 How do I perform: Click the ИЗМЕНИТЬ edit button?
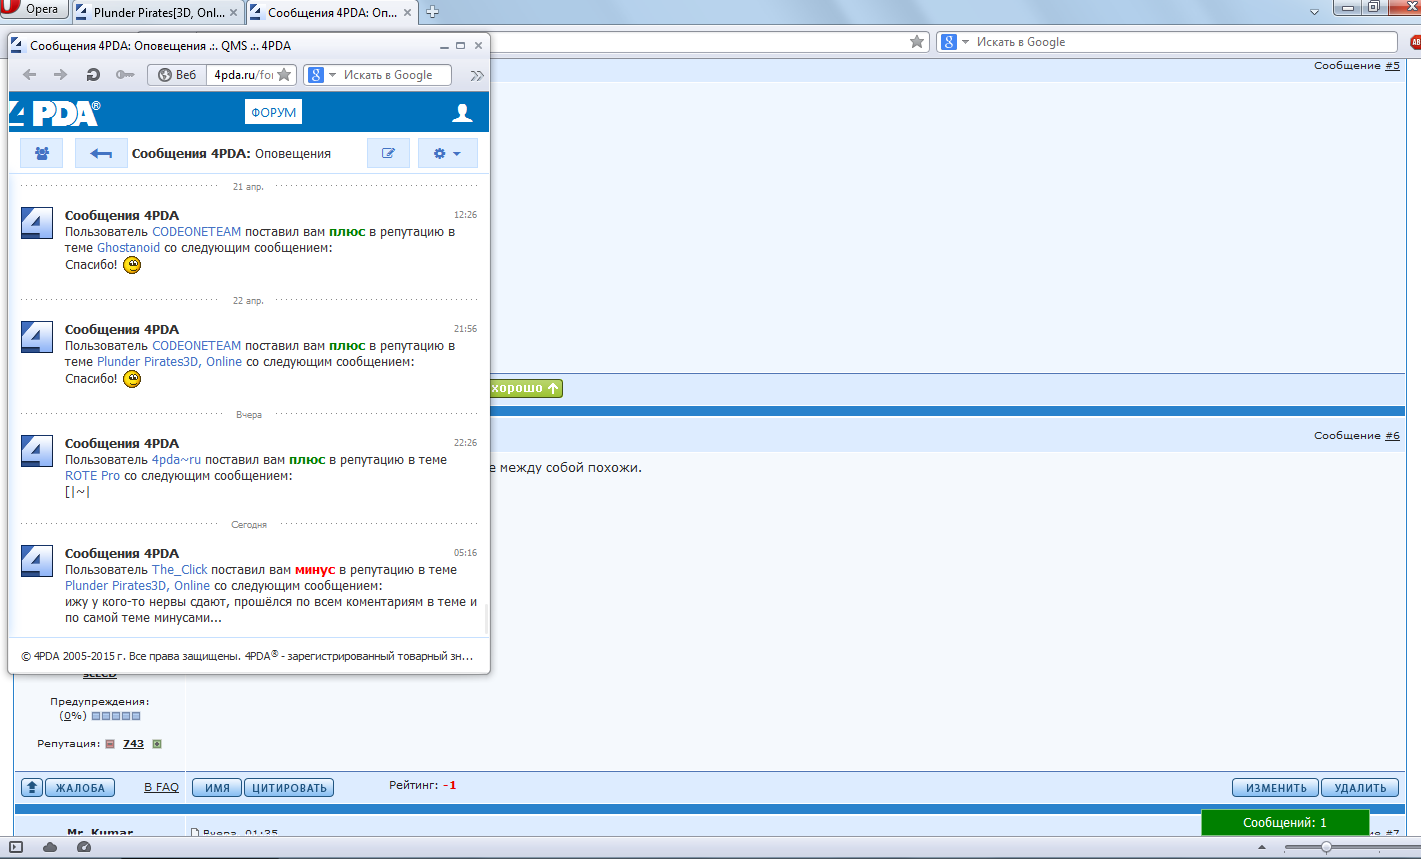(1276, 788)
